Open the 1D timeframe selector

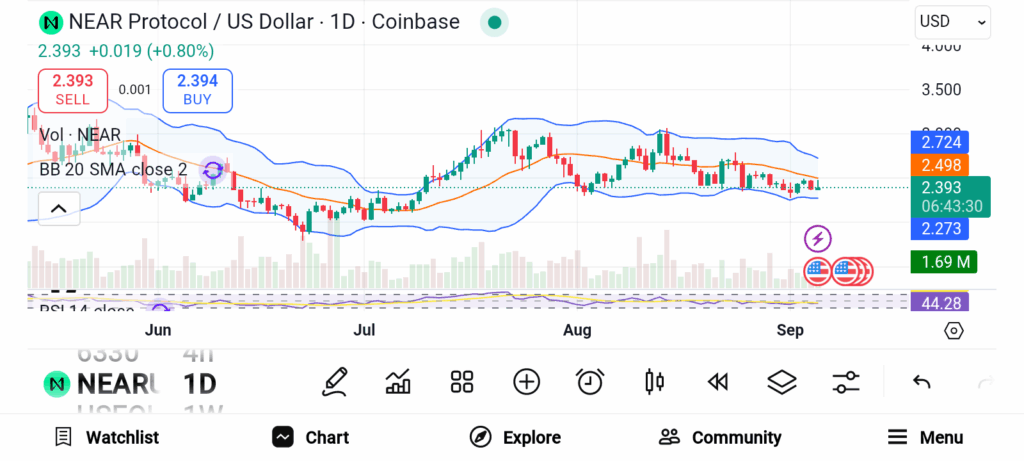[x=200, y=385]
